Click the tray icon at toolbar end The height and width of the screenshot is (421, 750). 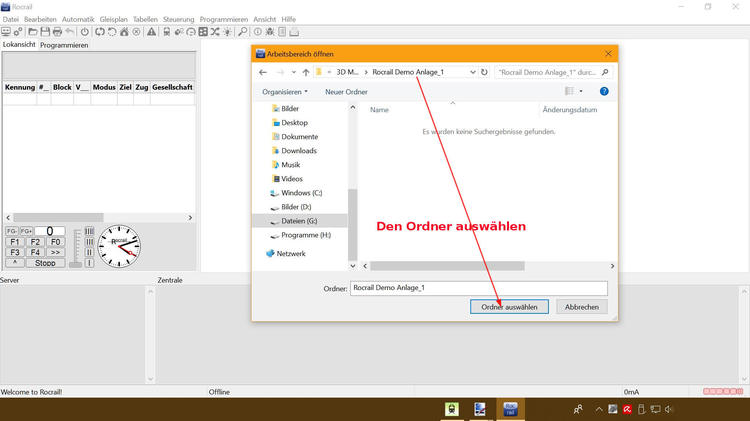[294, 32]
